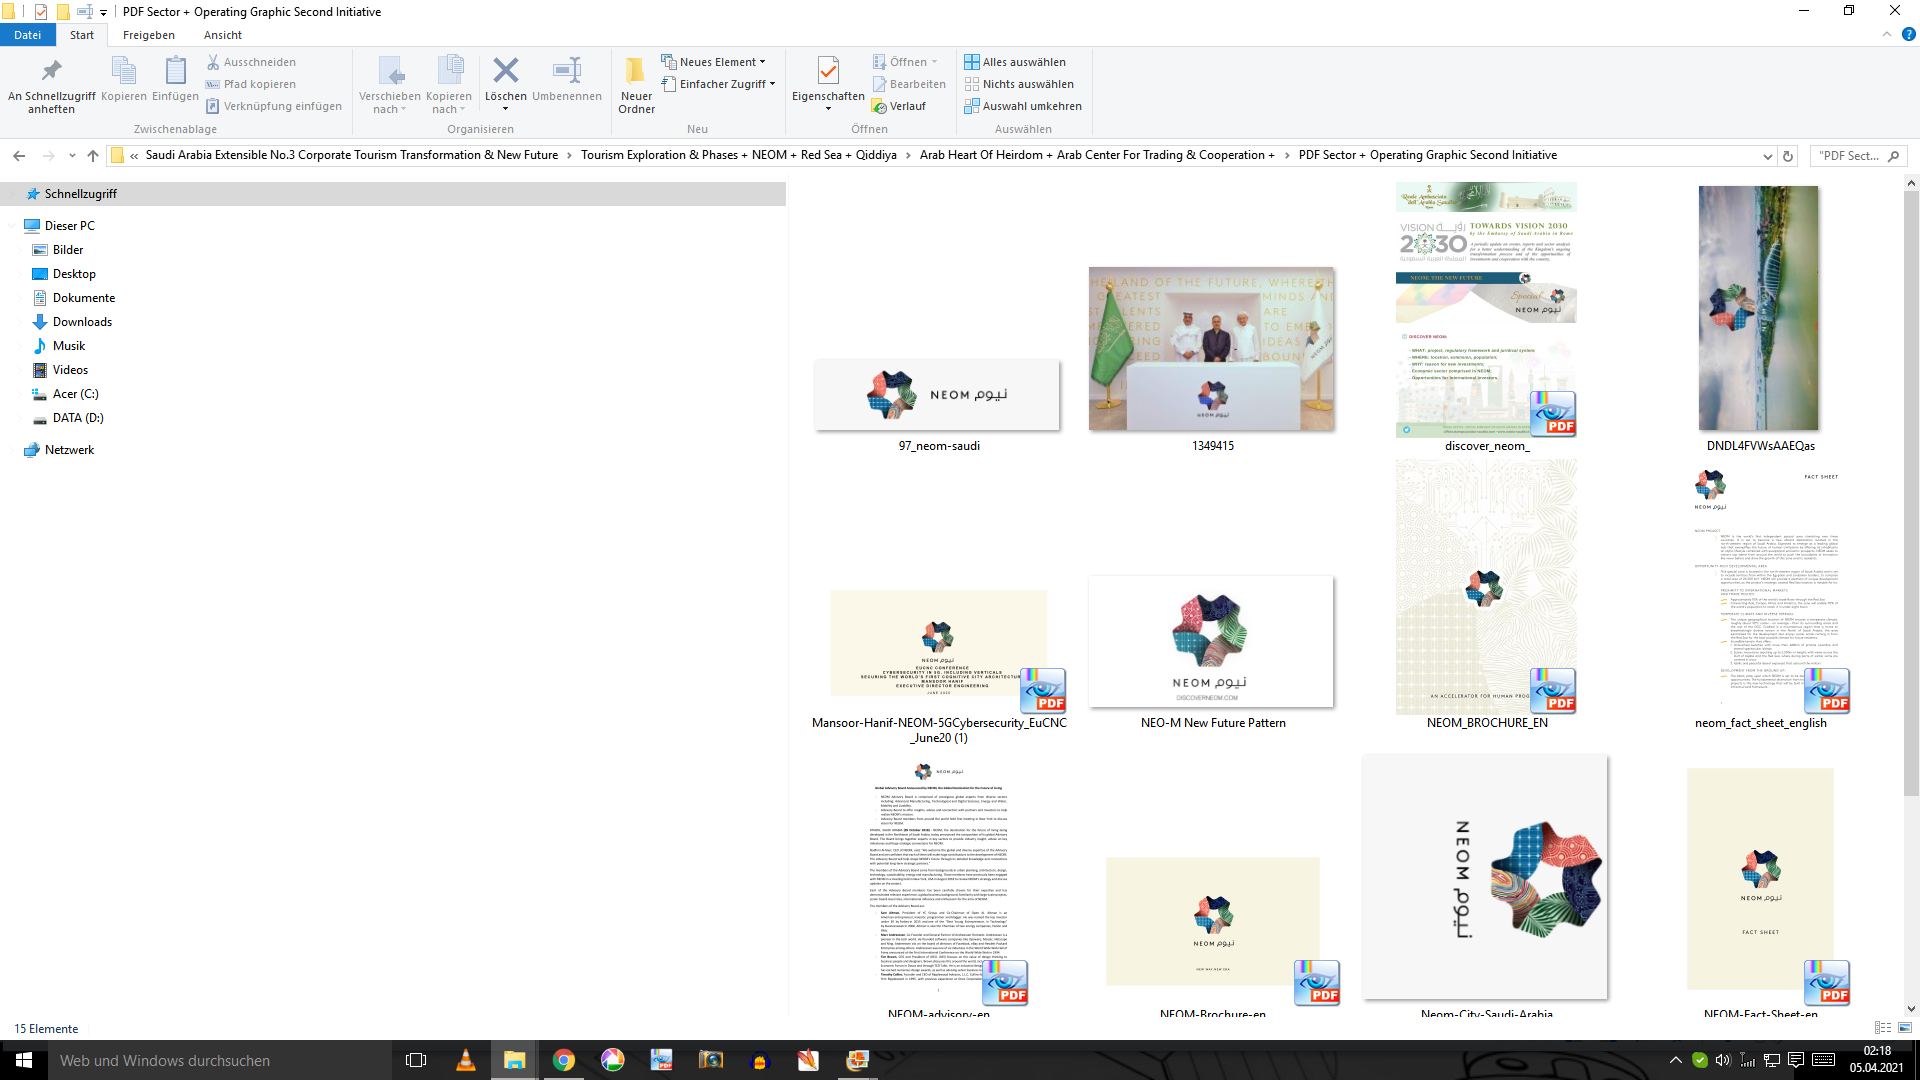1920x1080 pixels.
Task: Switch to details view icon in status bar
Action: coord(1883,1028)
